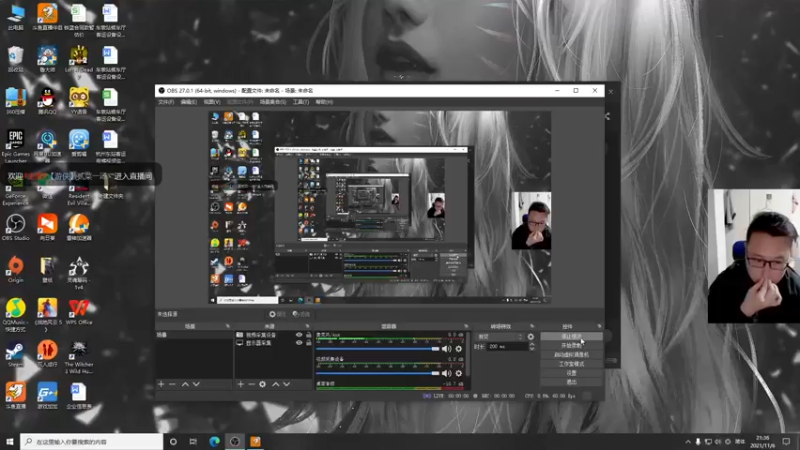Mute the 麦克风/Aux channel speaker icon
Viewport: 800px width, 450px height.
click(446, 349)
